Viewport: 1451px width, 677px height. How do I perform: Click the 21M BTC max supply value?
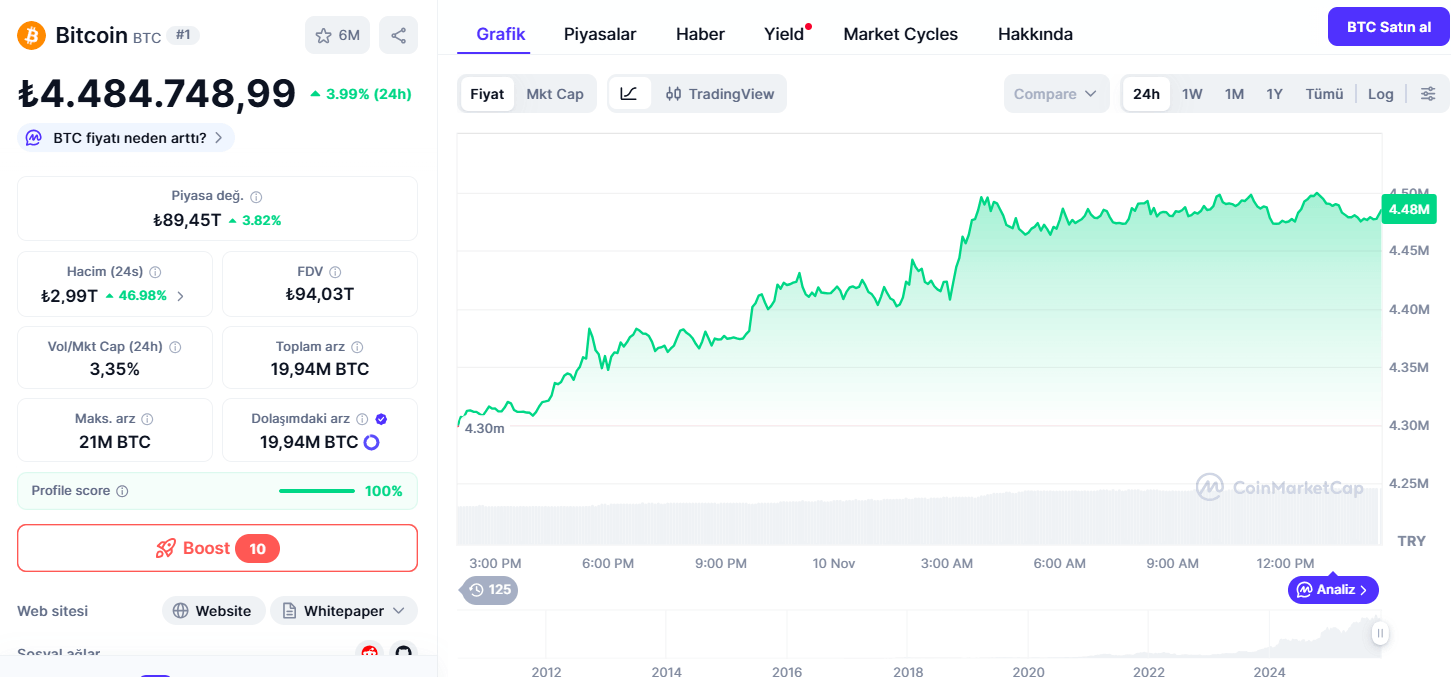(x=115, y=442)
